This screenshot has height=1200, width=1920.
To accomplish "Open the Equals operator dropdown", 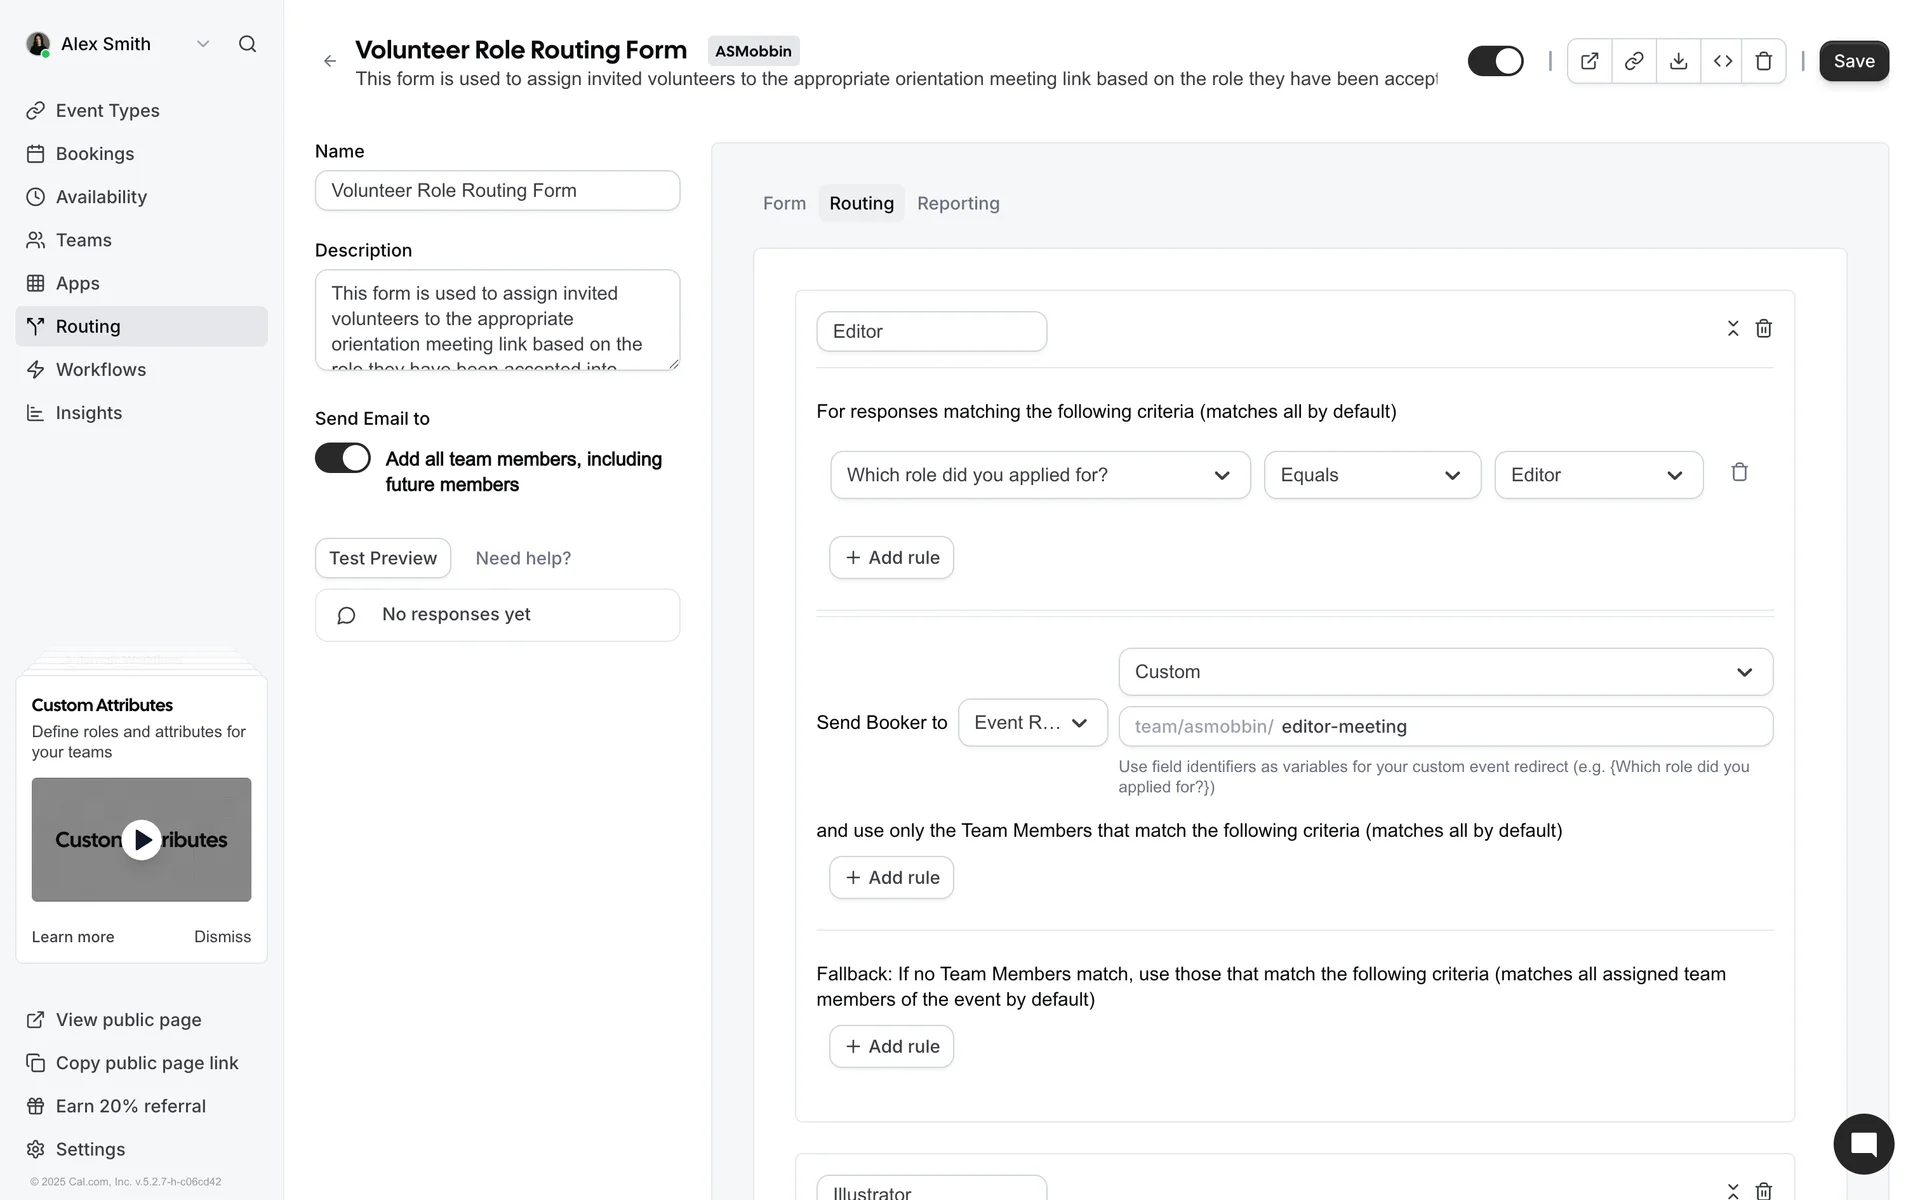I will click(x=1372, y=475).
